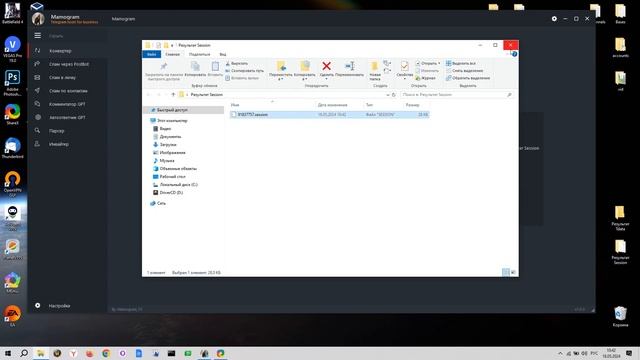Click Скопировать путь in the ribbon
The width and height of the screenshot is (640, 360).
[x=244, y=71]
